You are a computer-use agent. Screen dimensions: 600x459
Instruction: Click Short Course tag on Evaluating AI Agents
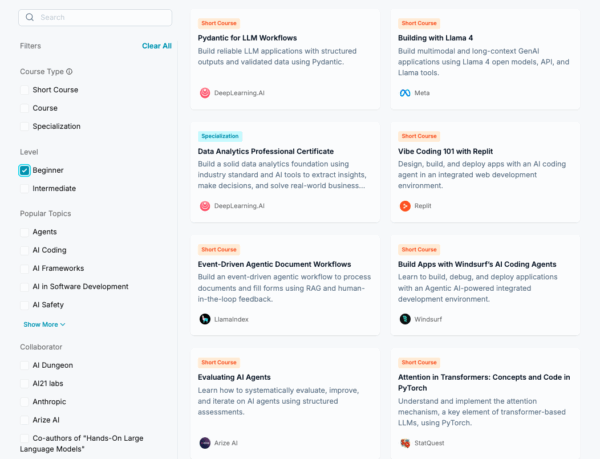(219, 362)
